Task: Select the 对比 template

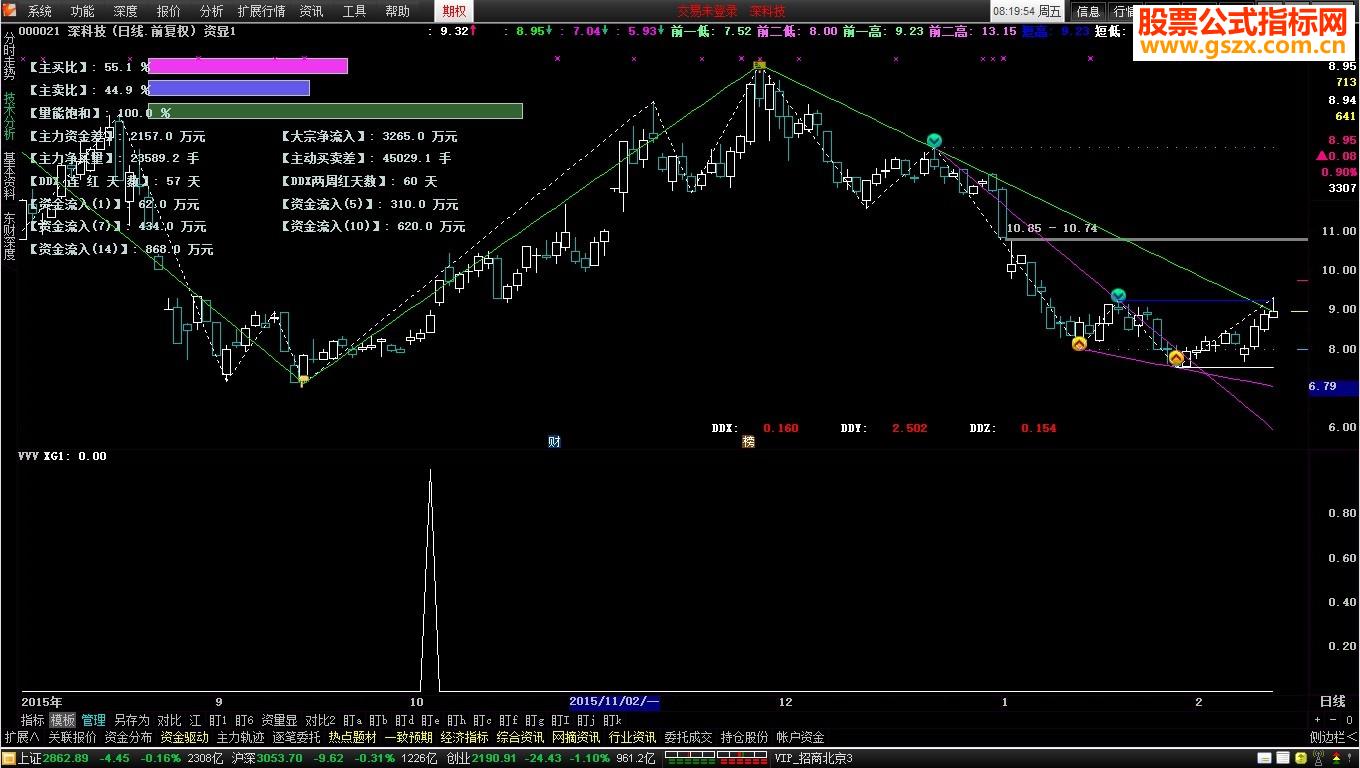Action: coord(169,720)
